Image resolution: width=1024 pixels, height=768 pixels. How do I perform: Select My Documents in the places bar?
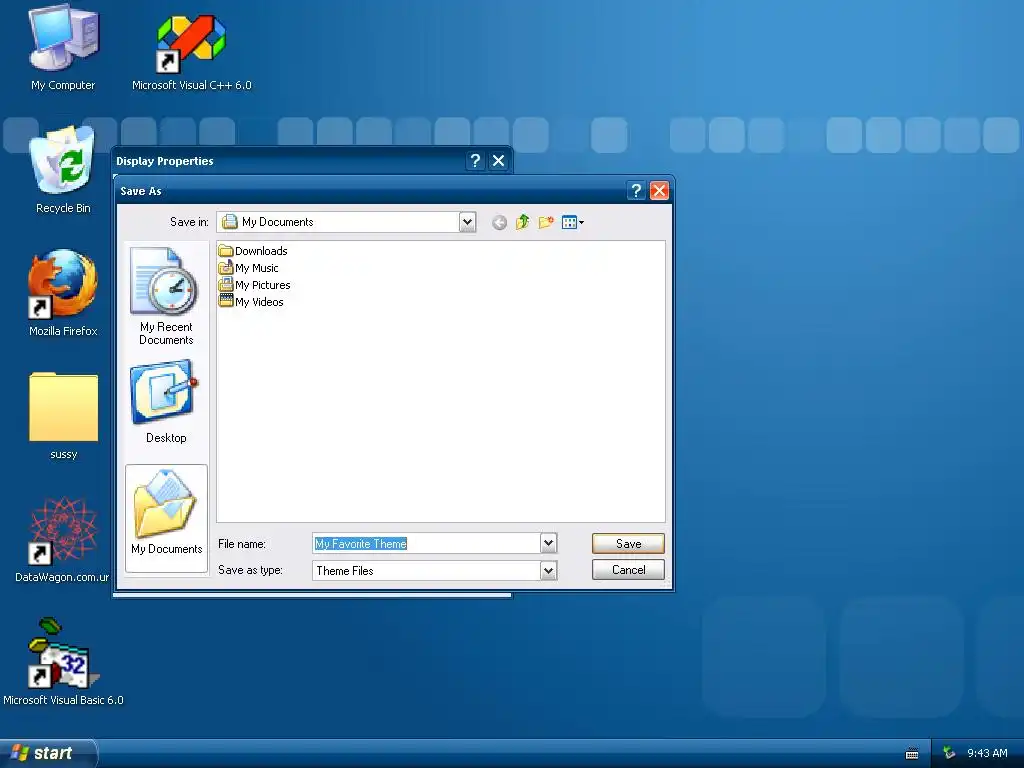(x=166, y=518)
